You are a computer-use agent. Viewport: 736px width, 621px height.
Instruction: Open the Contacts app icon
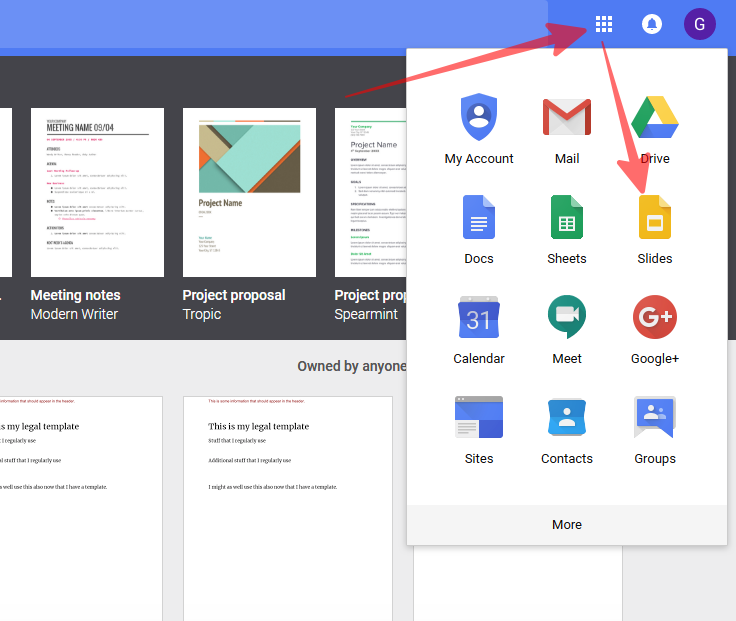click(x=567, y=417)
